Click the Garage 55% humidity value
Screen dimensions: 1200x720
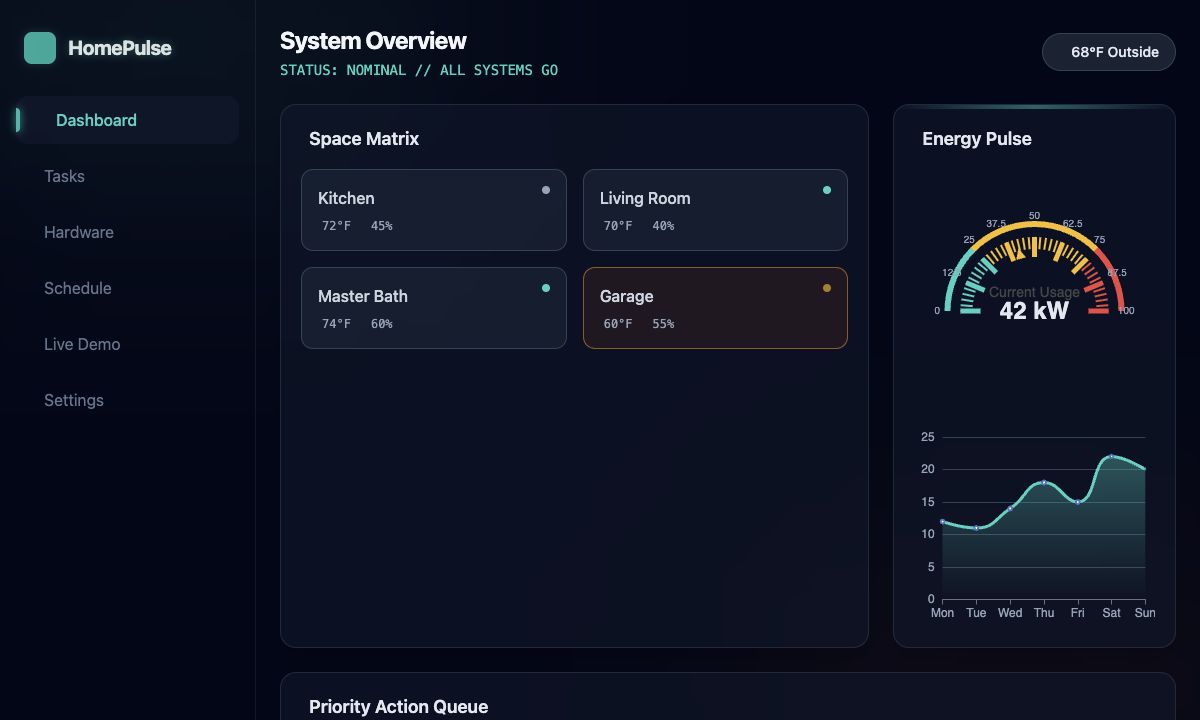pyautogui.click(x=663, y=324)
